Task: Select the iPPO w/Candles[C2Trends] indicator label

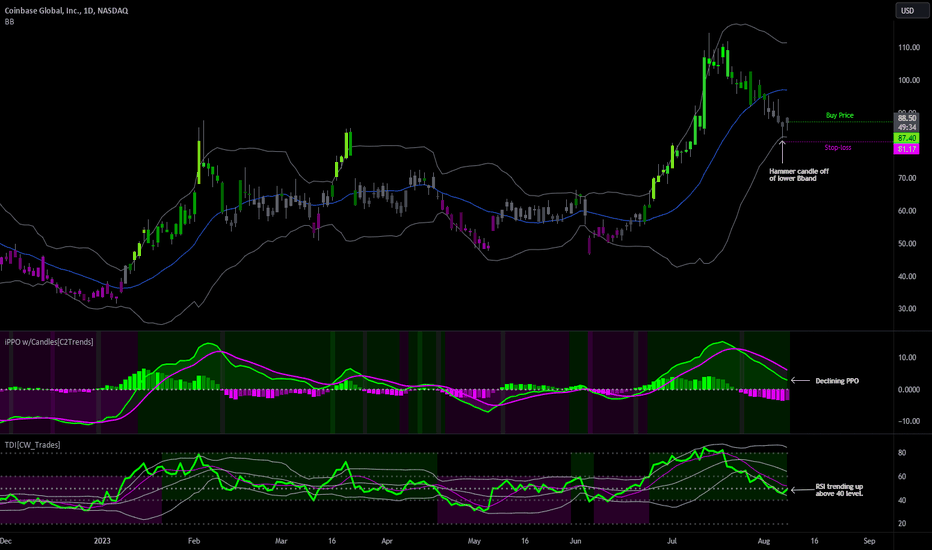Action: coord(49,342)
